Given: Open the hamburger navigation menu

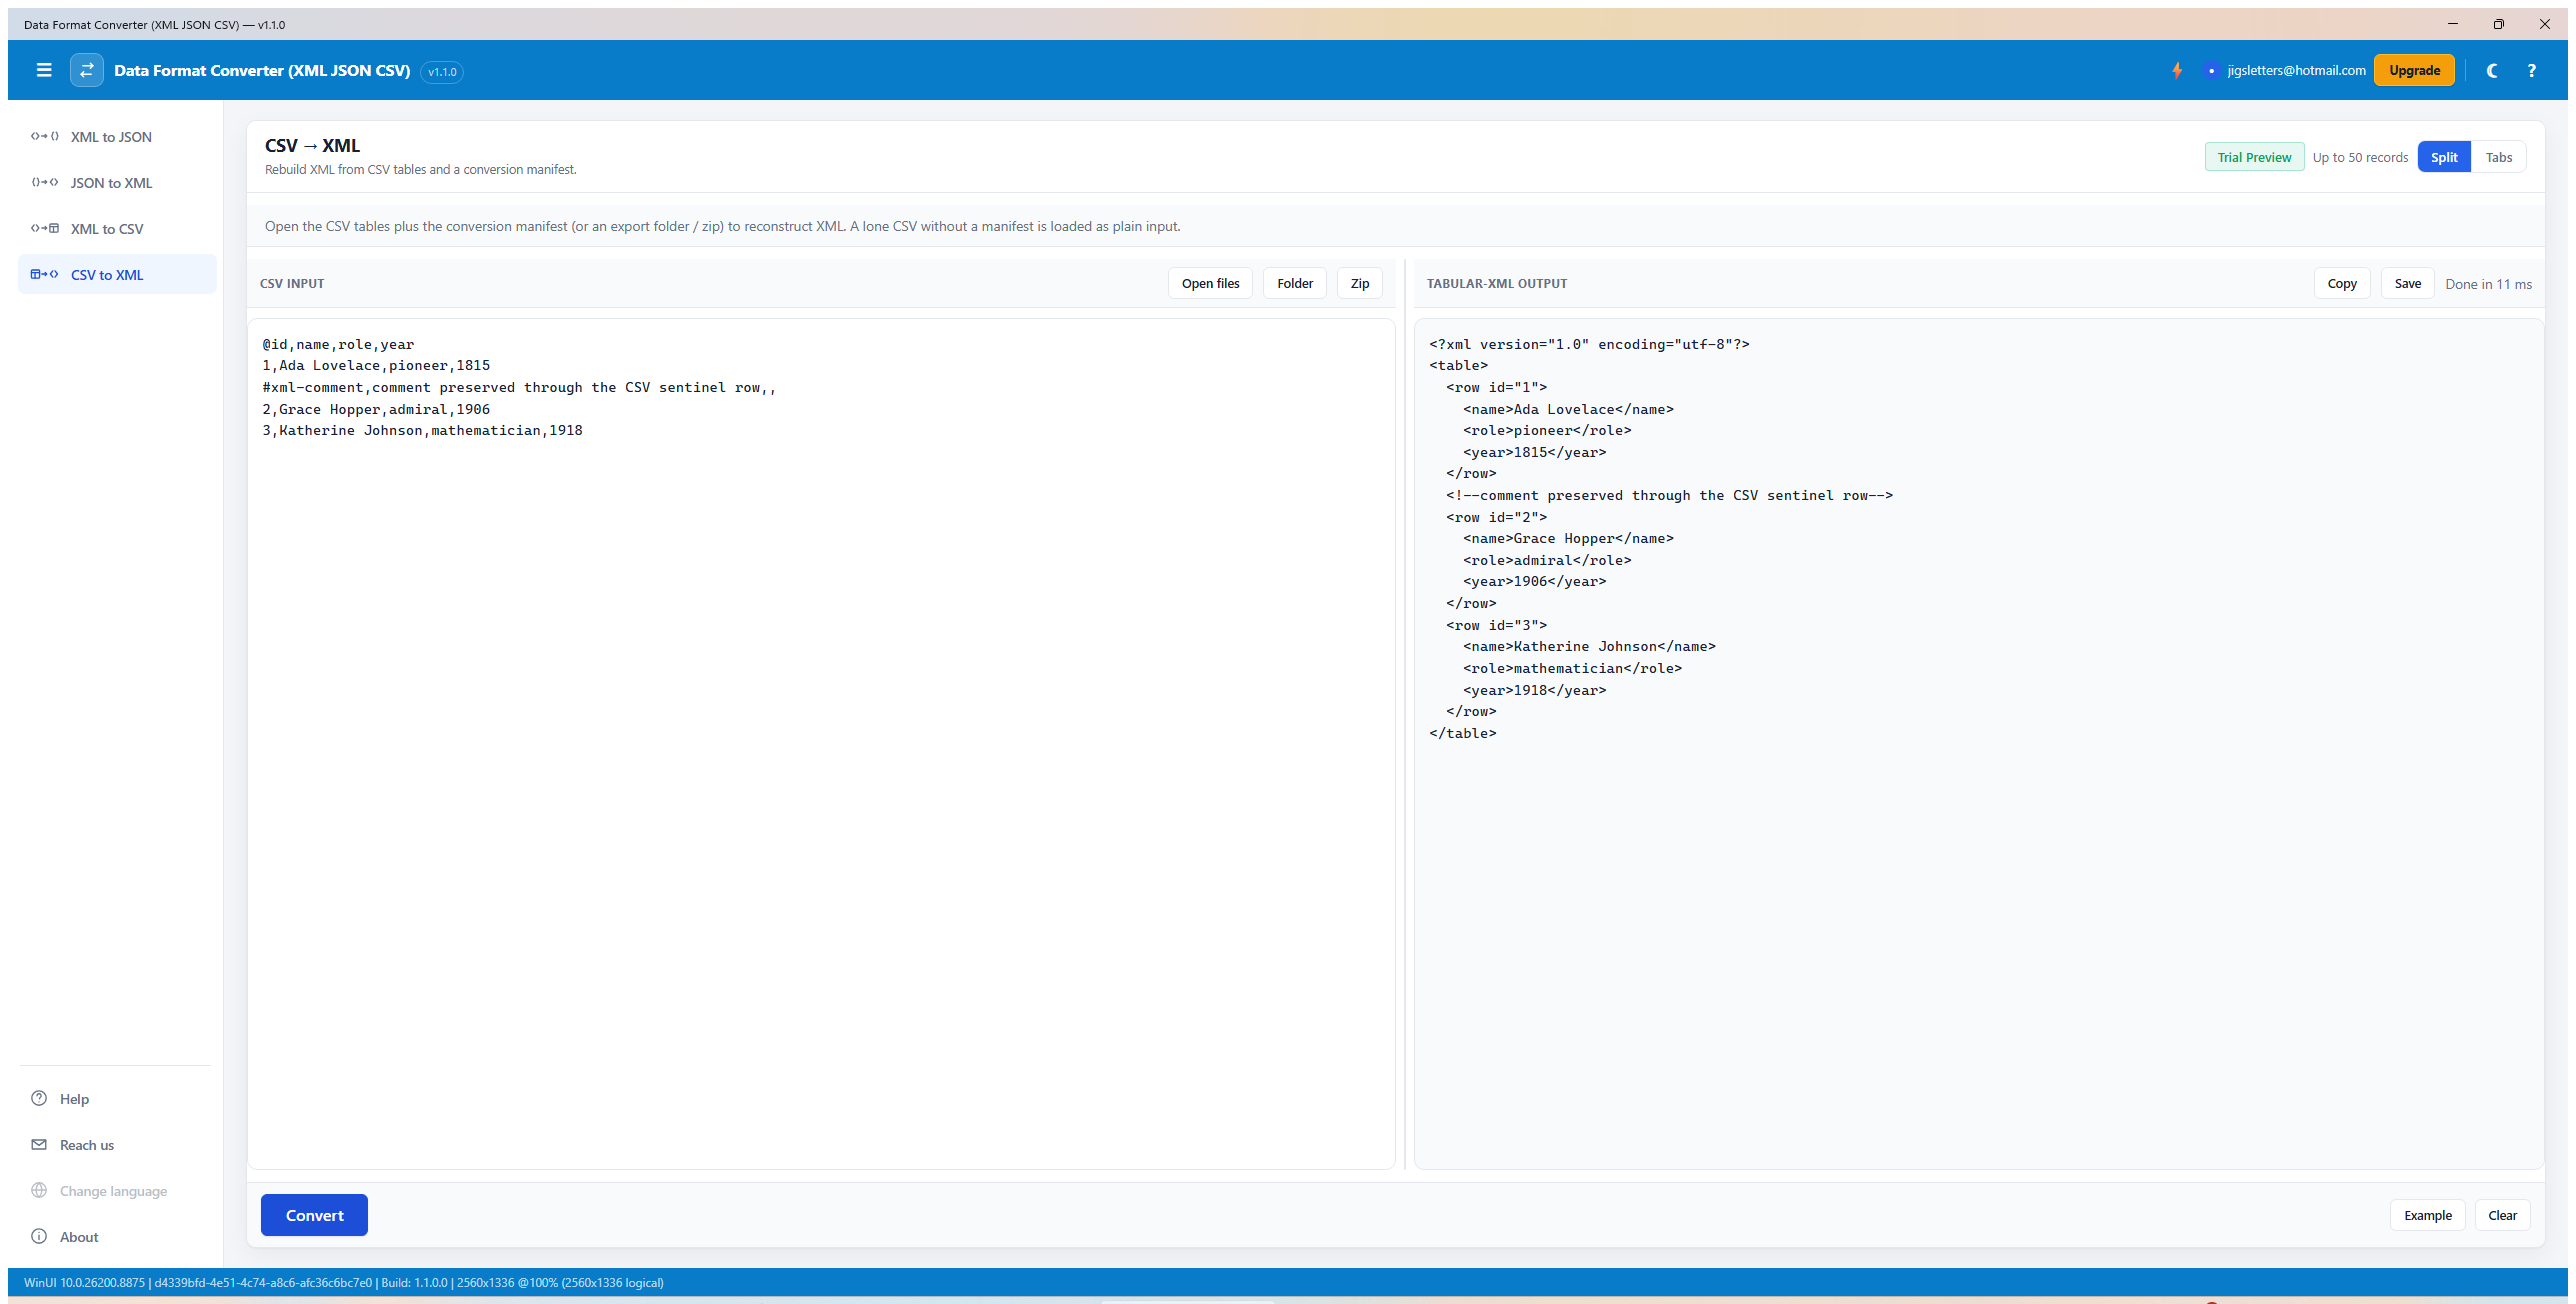Looking at the screenshot, I should coord(44,70).
